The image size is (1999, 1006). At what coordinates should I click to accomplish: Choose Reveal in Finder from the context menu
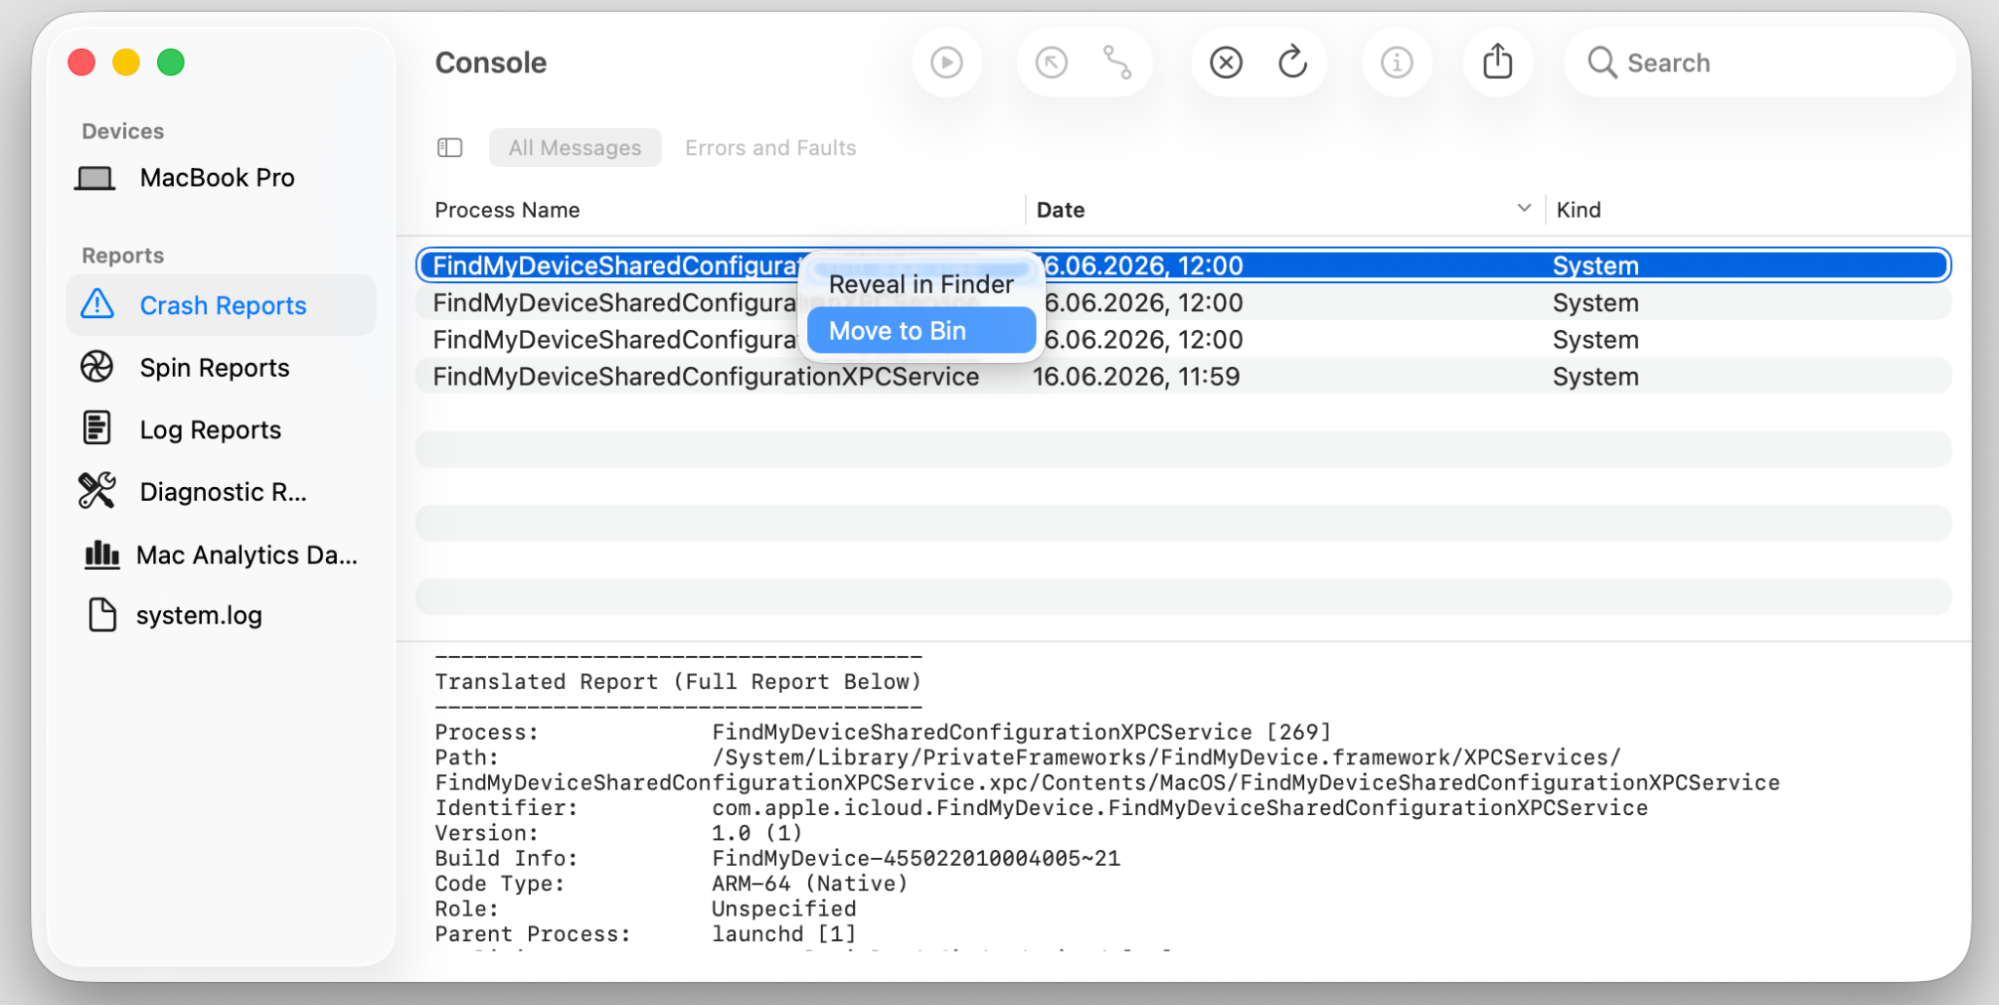click(921, 284)
